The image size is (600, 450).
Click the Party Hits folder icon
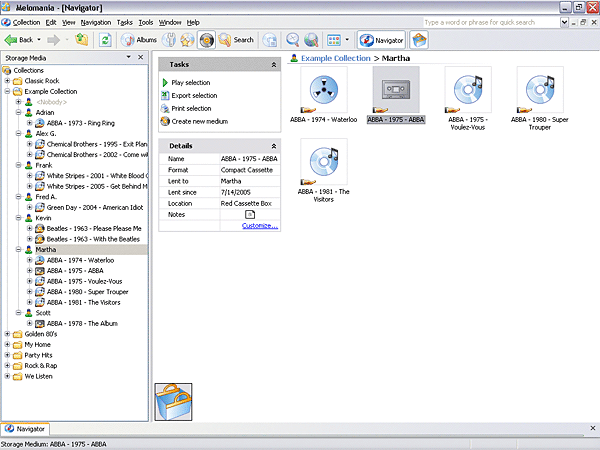18,355
